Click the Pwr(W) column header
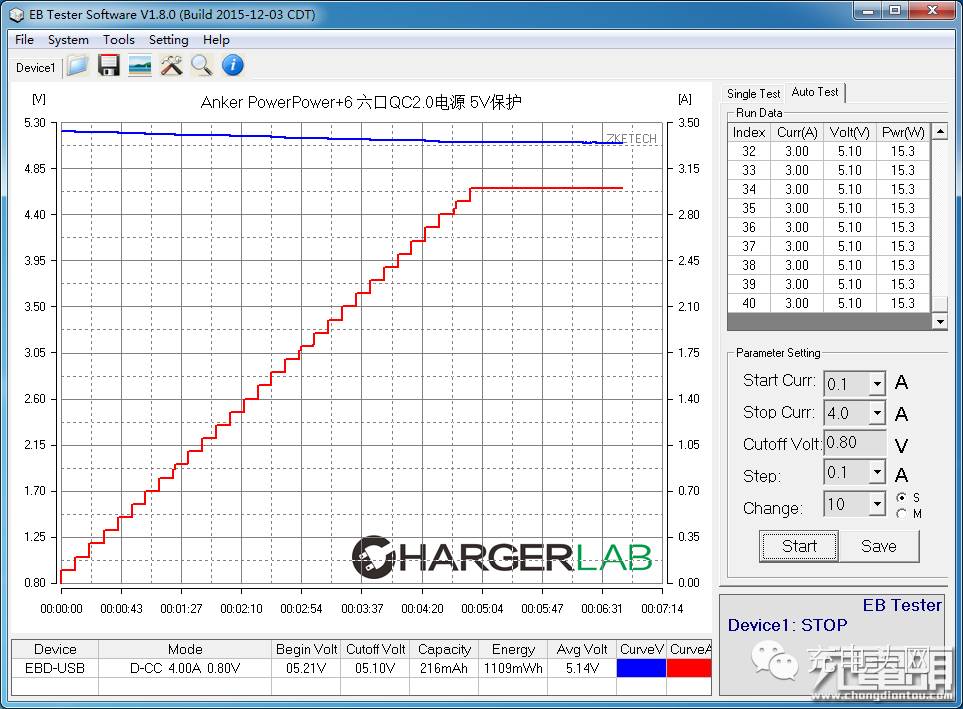The image size is (963, 709). [903, 133]
